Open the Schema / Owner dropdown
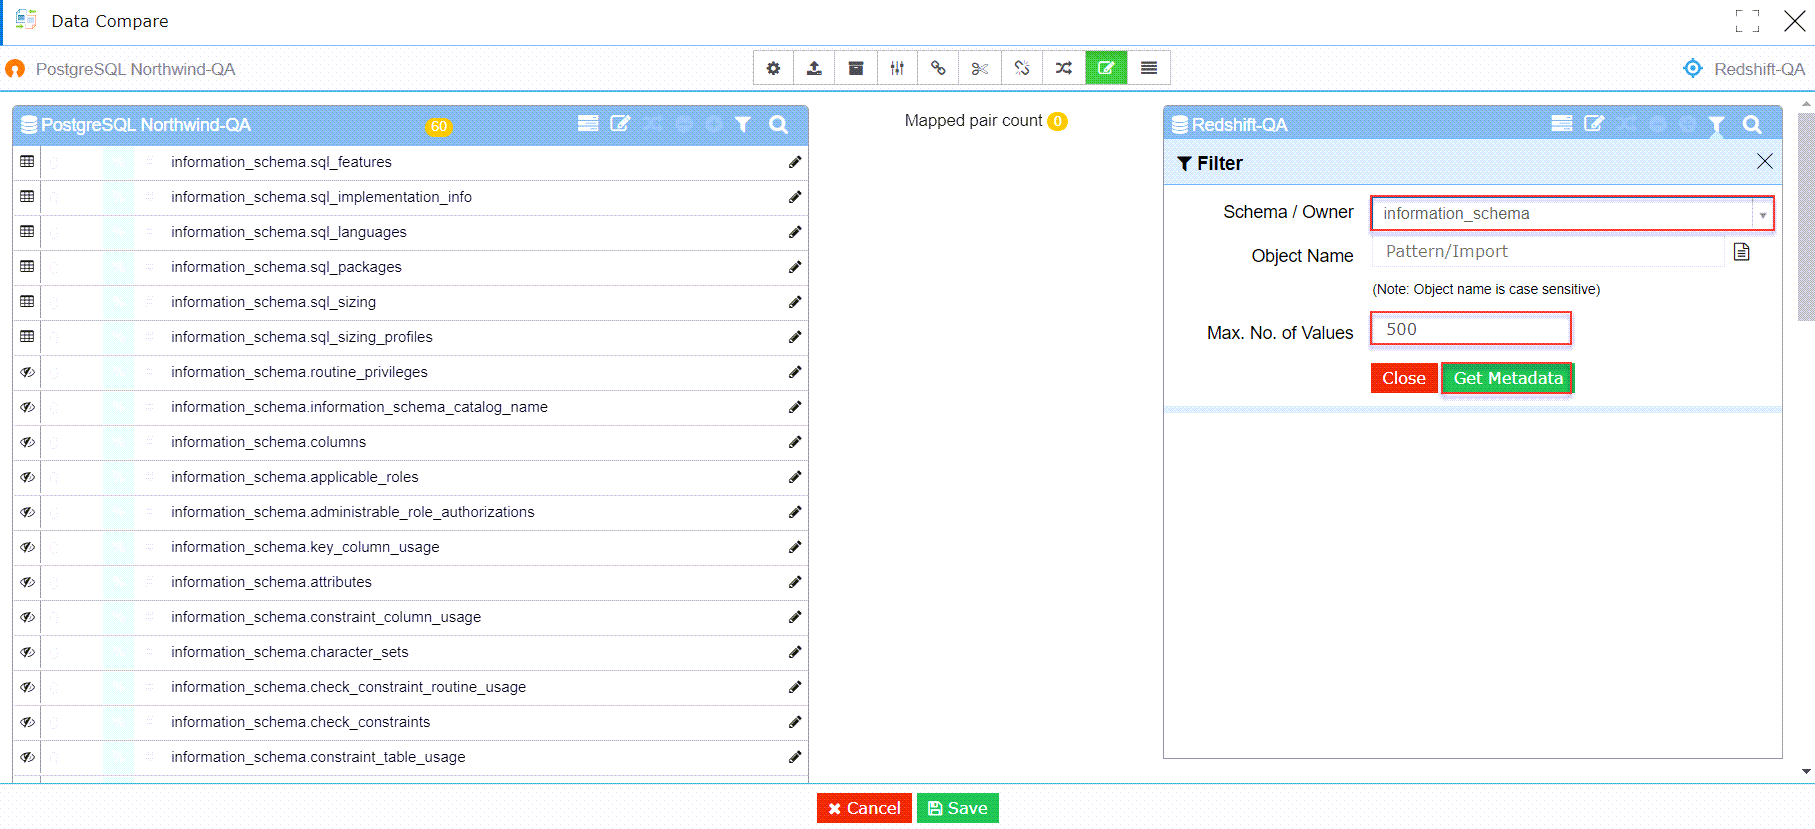 point(1572,214)
